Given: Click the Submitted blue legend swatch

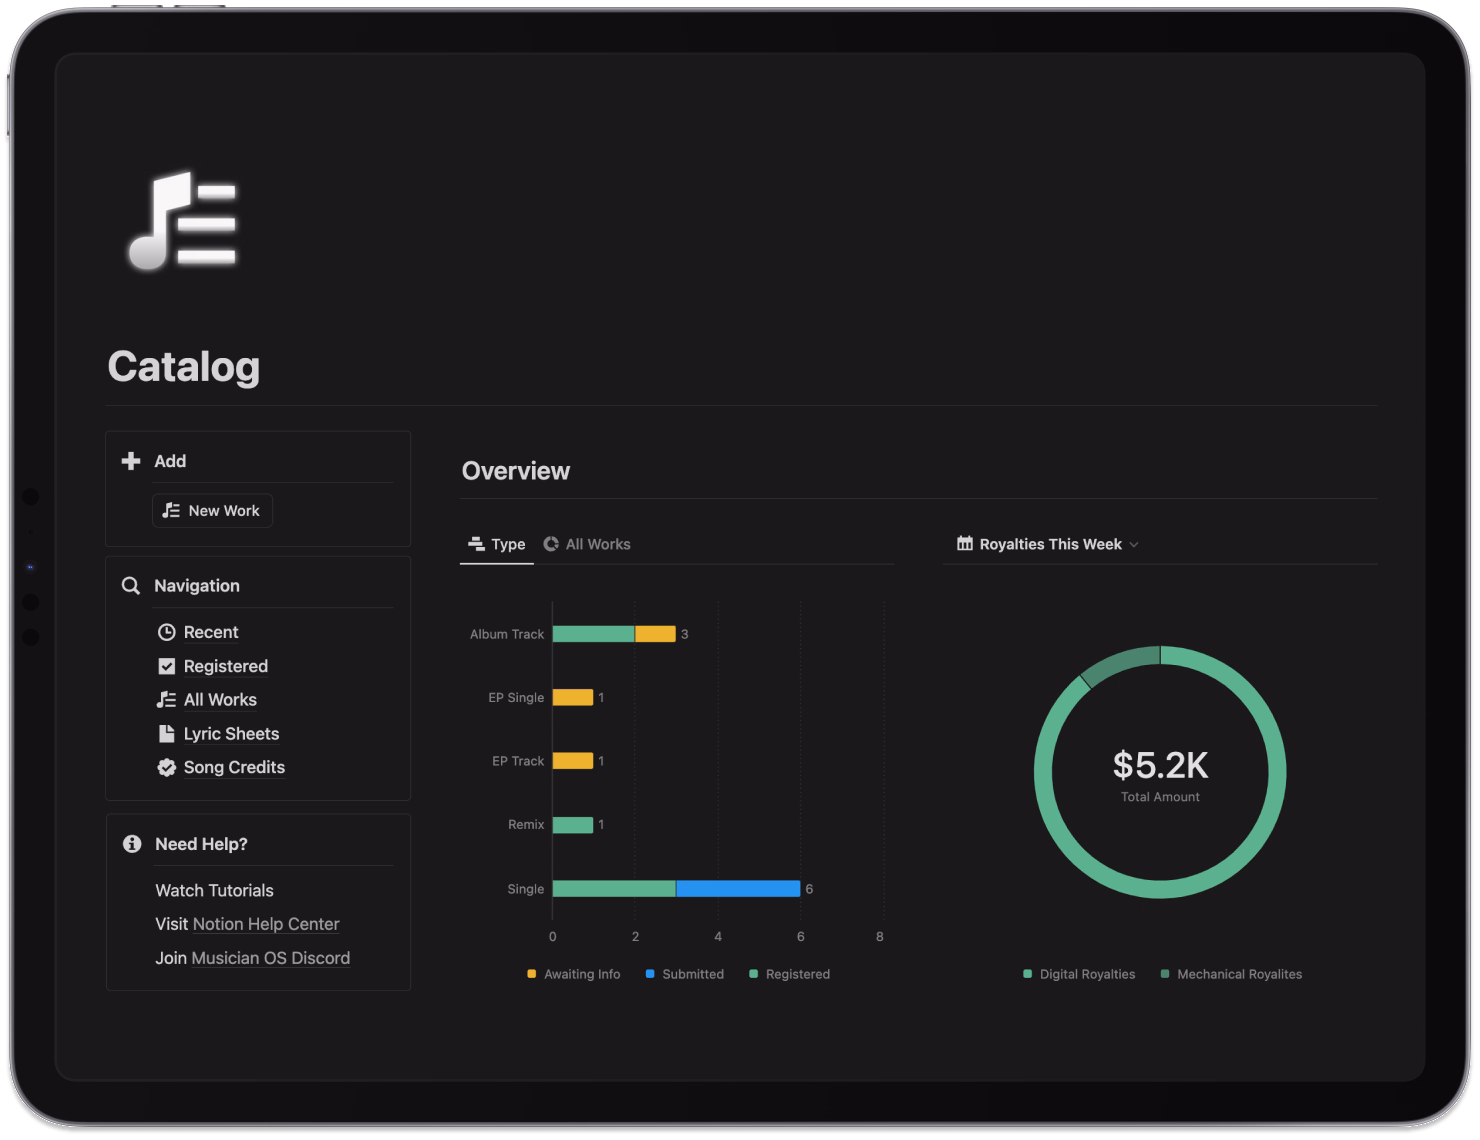Looking at the screenshot, I should tap(650, 974).
